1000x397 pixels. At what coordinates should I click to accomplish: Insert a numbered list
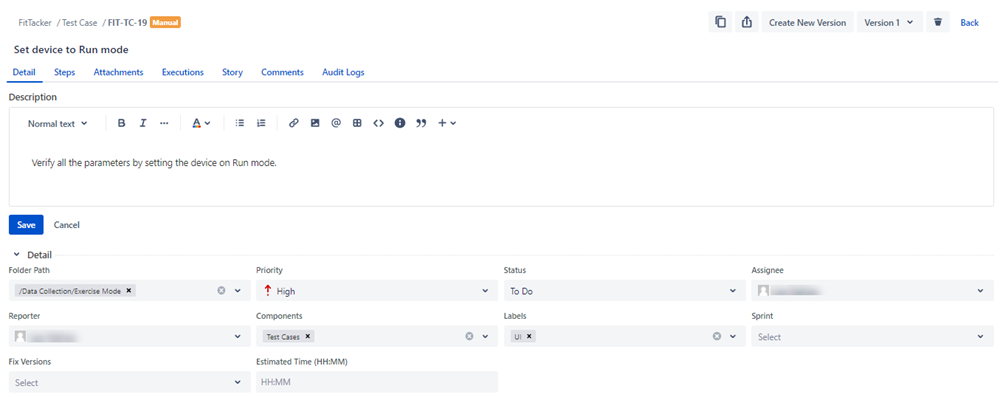point(261,123)
